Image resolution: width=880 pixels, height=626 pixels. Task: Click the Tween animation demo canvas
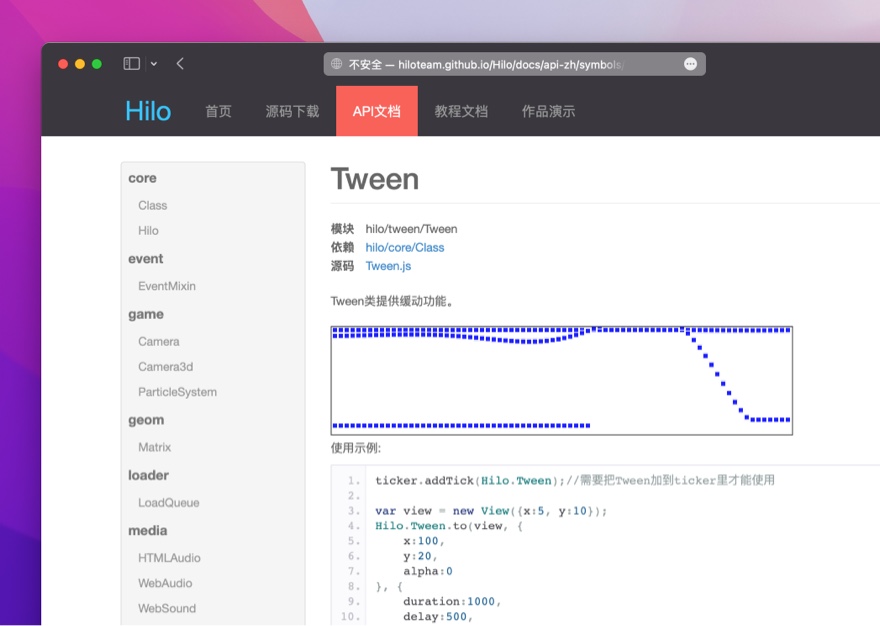(561, 380)
